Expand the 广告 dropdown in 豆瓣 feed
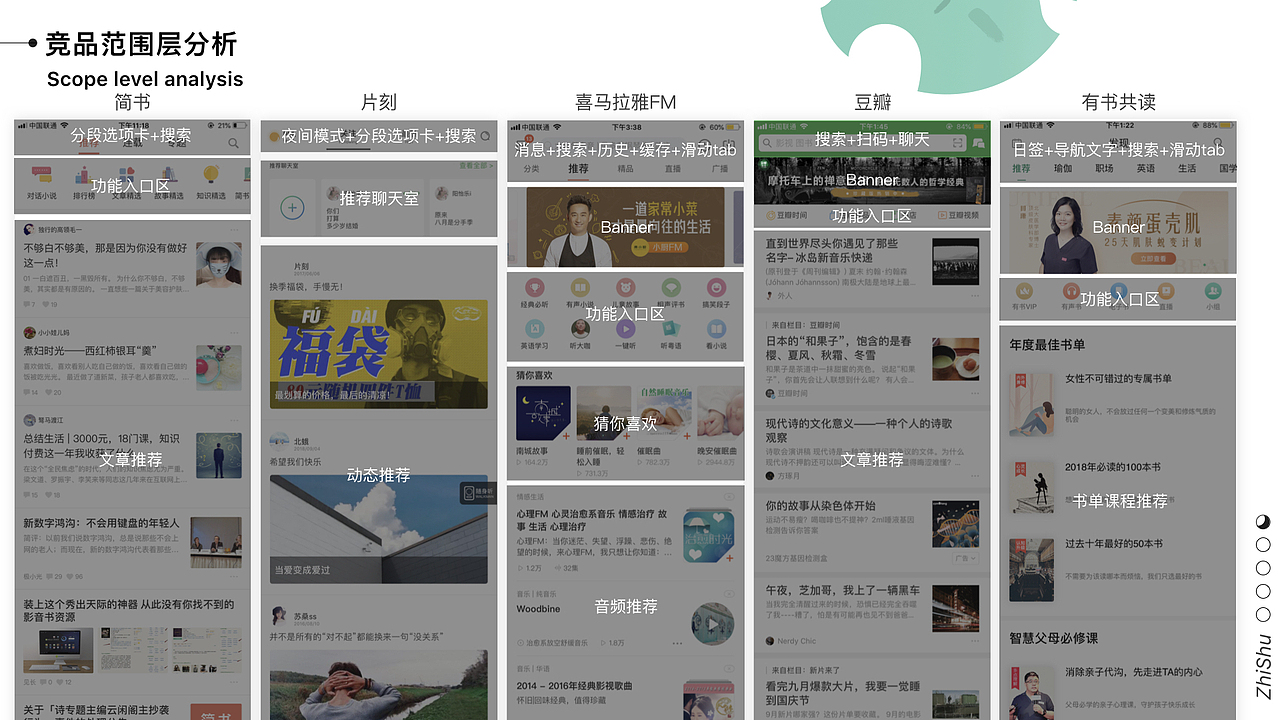This screenshot has height=720, width=1280. [x=965, y=558]
